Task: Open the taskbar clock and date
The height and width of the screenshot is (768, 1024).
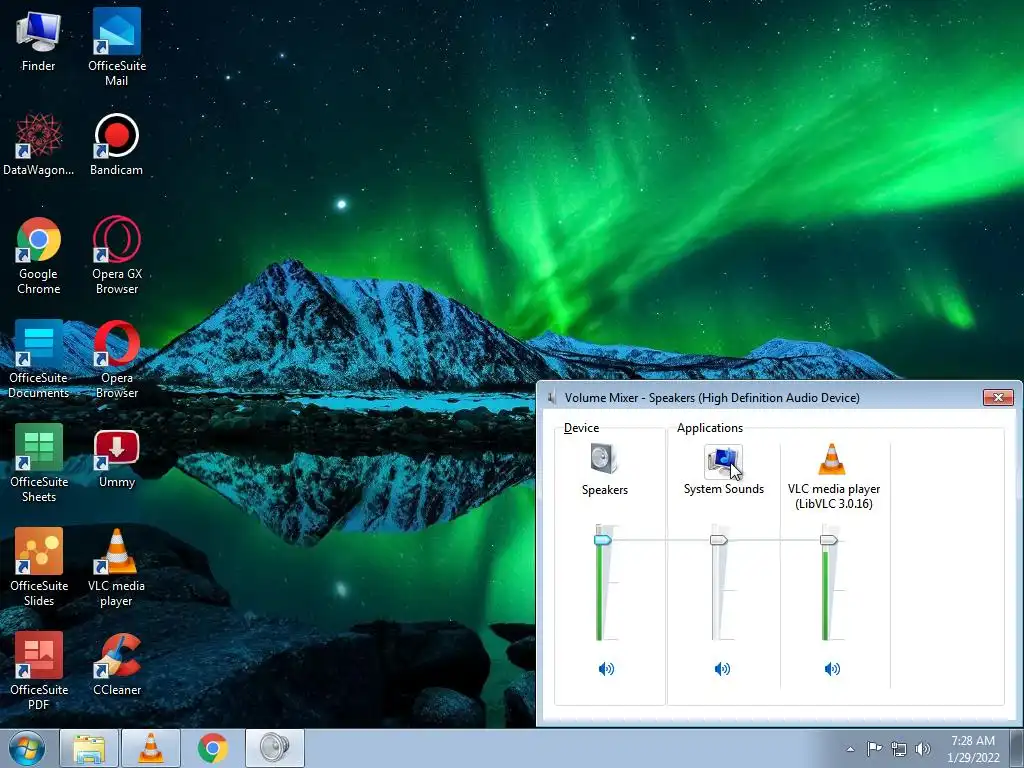Action: 973,749
